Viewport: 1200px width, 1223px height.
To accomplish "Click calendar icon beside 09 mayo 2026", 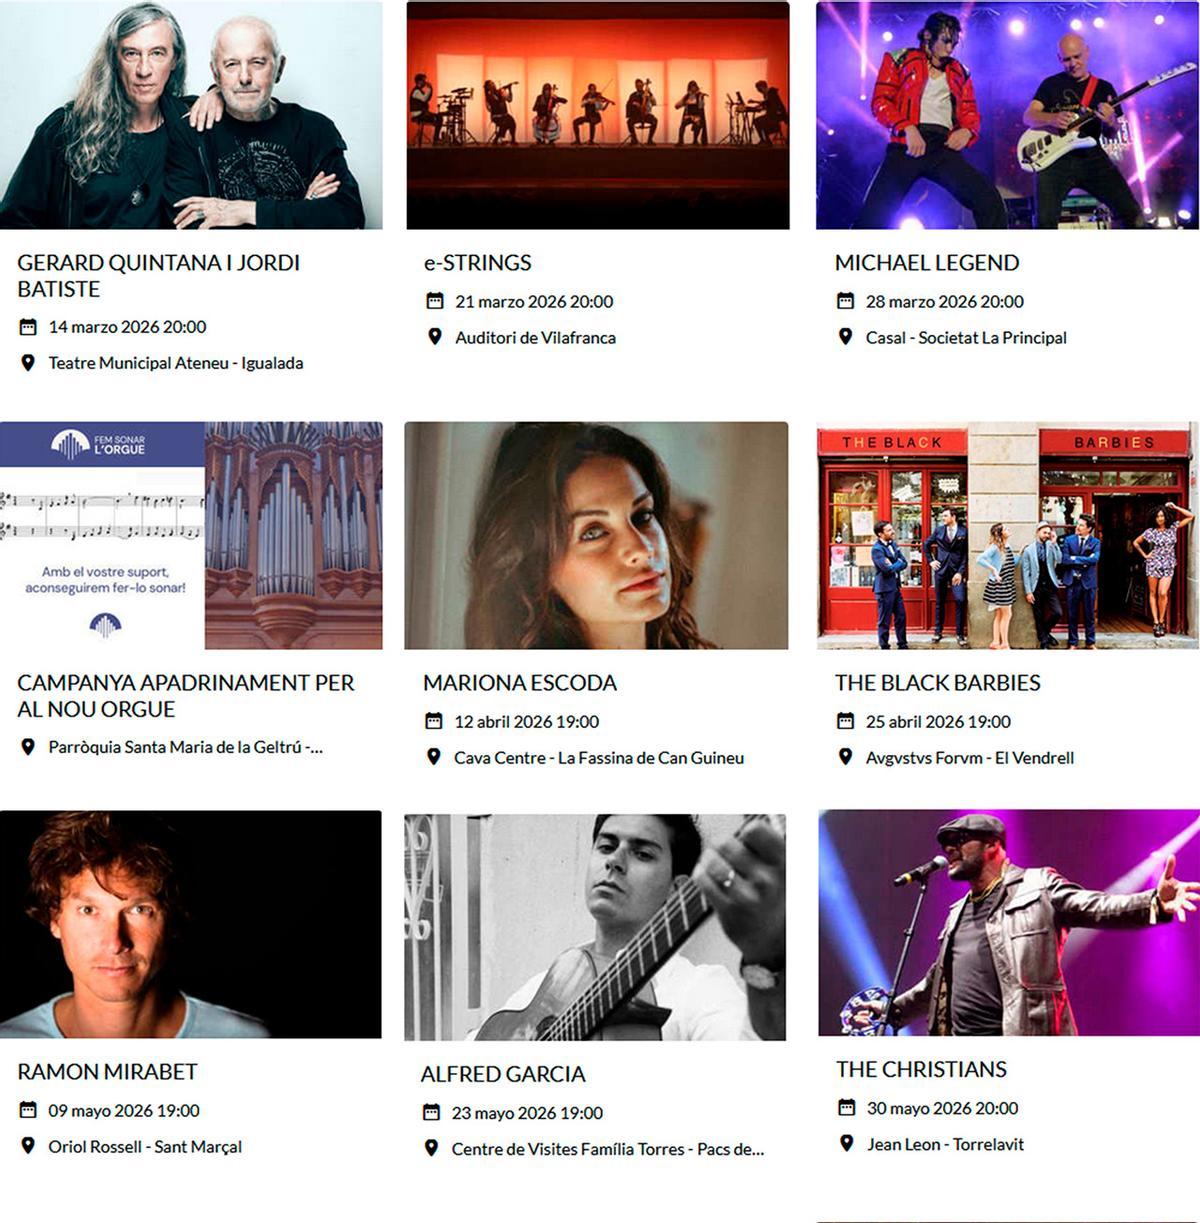I will pyautogui.click(x=28, y=1110).
